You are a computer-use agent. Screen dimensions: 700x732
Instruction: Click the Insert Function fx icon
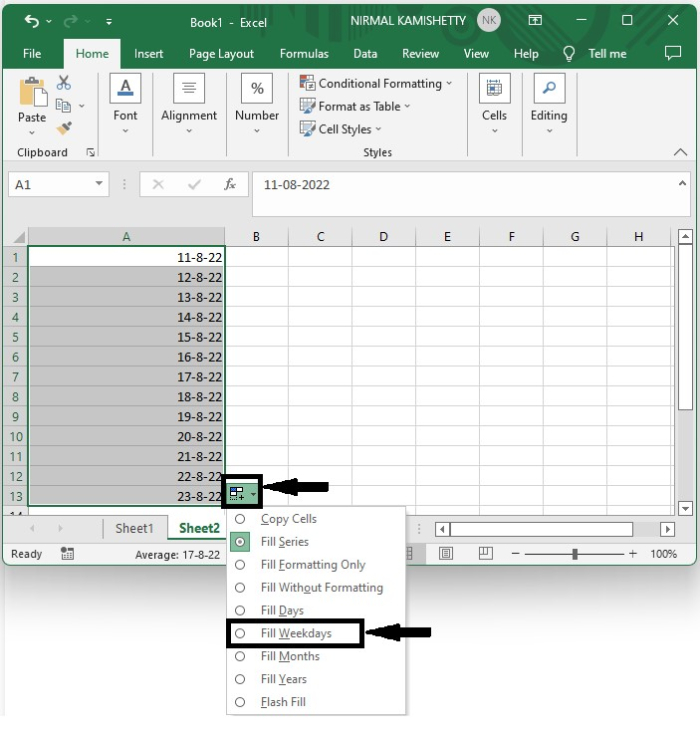pyautogui.click(x=230, y=184)
